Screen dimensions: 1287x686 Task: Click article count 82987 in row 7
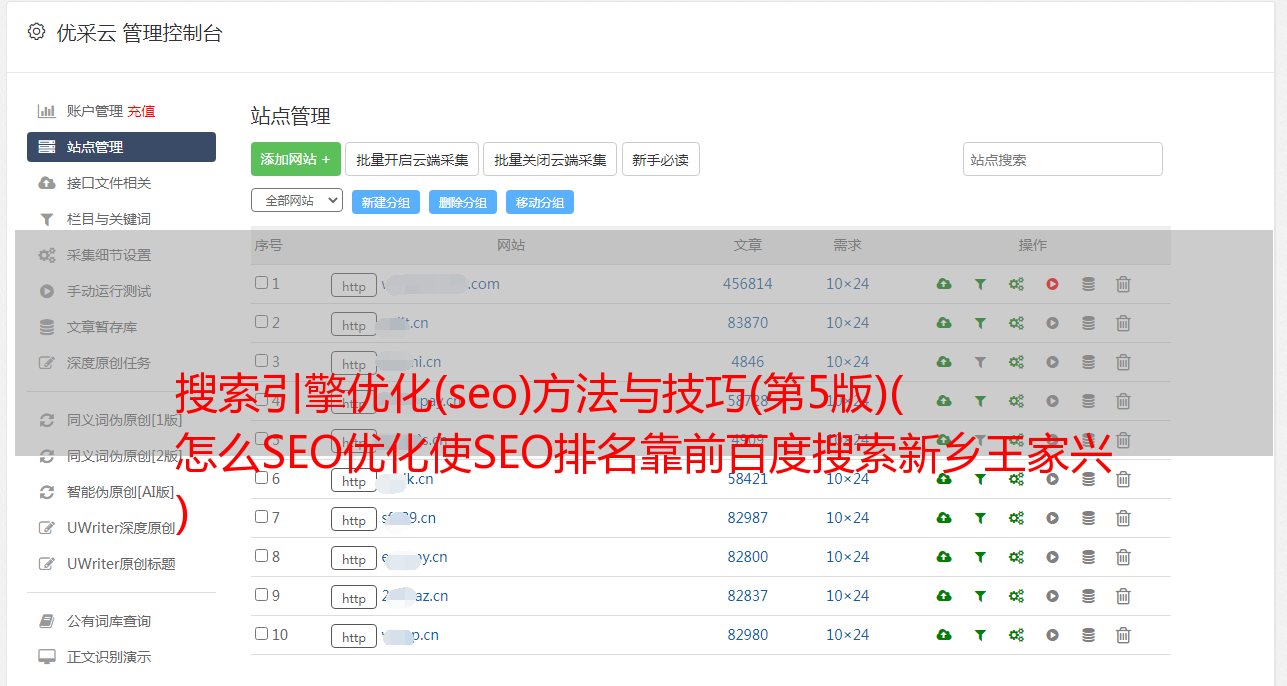(x=748, y=518)
